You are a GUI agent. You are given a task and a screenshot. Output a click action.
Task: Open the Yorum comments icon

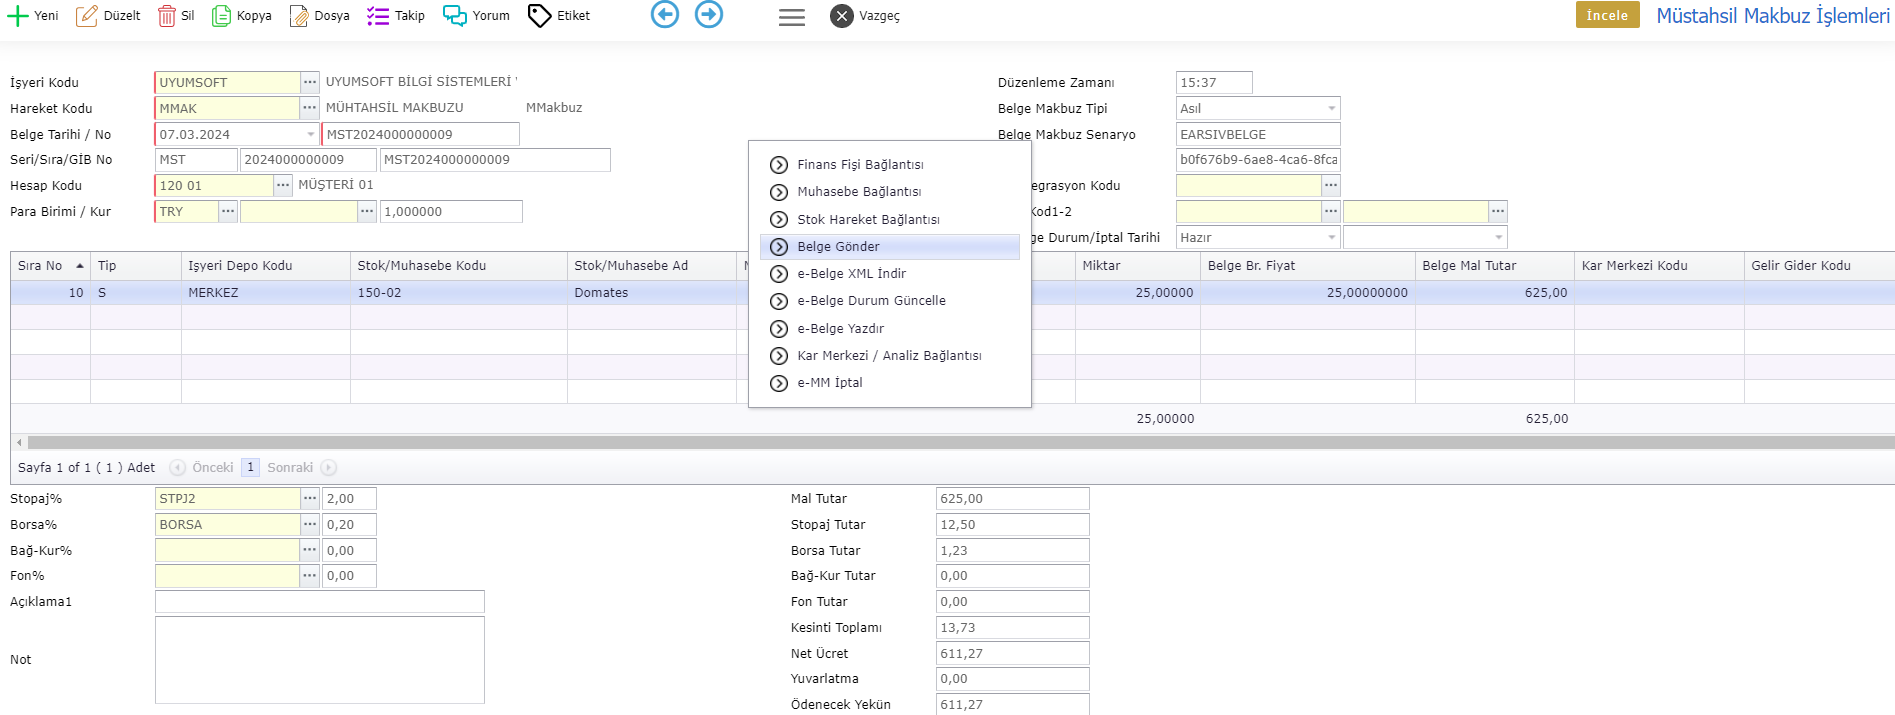[x=455, y=16]
